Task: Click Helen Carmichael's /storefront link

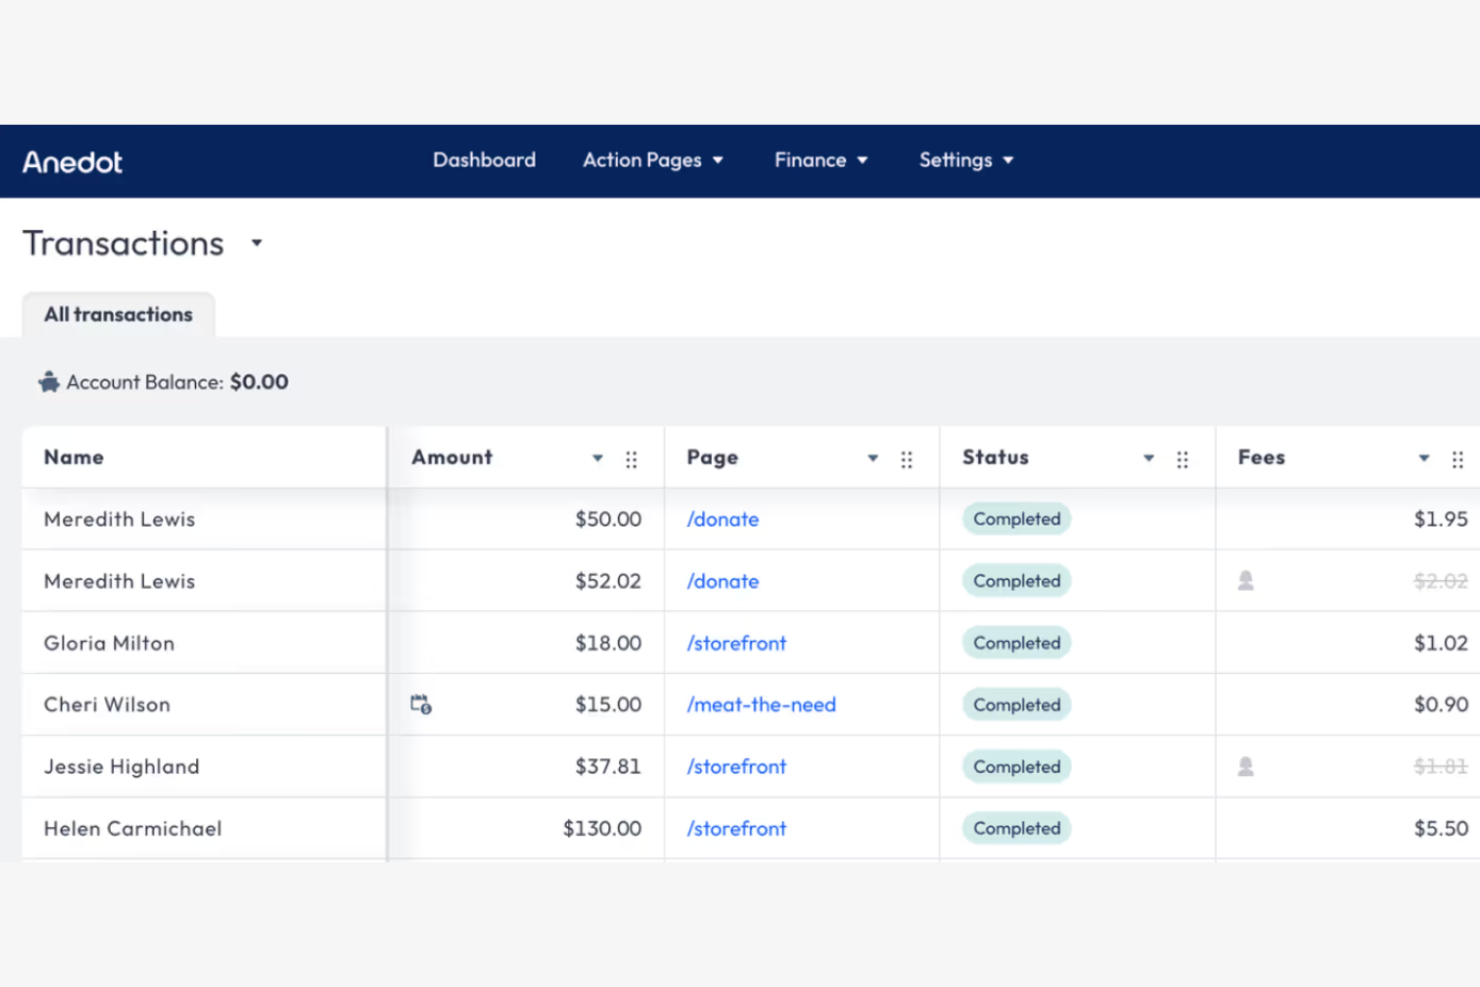Action: click(x=736, y=828)
